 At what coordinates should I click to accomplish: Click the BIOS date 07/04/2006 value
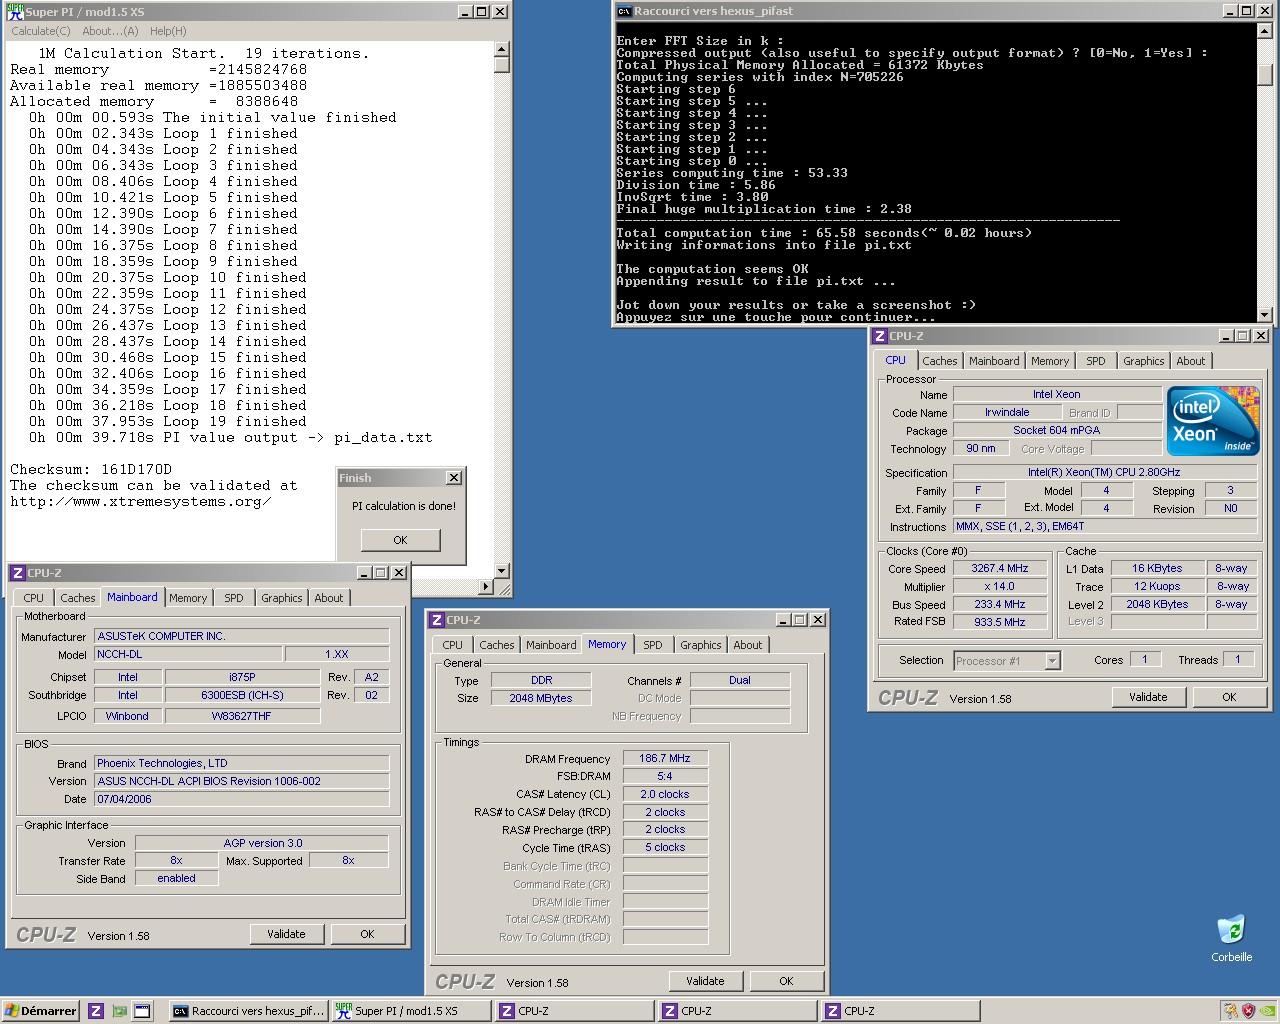[x=241, y=799]
